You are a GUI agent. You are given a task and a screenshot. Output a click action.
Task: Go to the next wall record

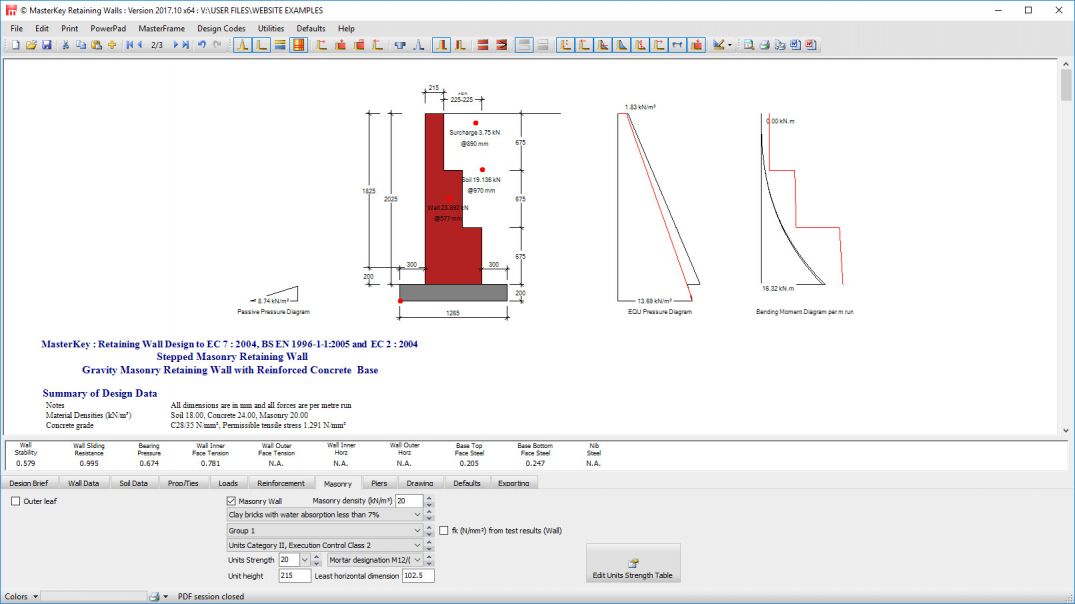[x=176, y=45]
